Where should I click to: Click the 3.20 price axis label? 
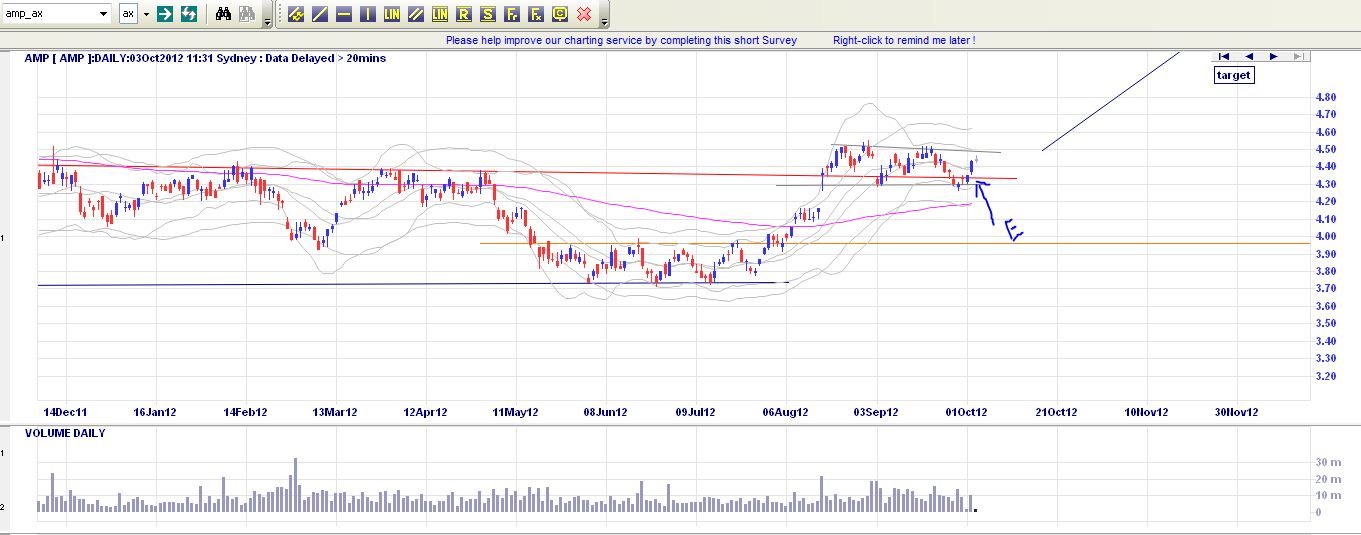point(1326,376)
